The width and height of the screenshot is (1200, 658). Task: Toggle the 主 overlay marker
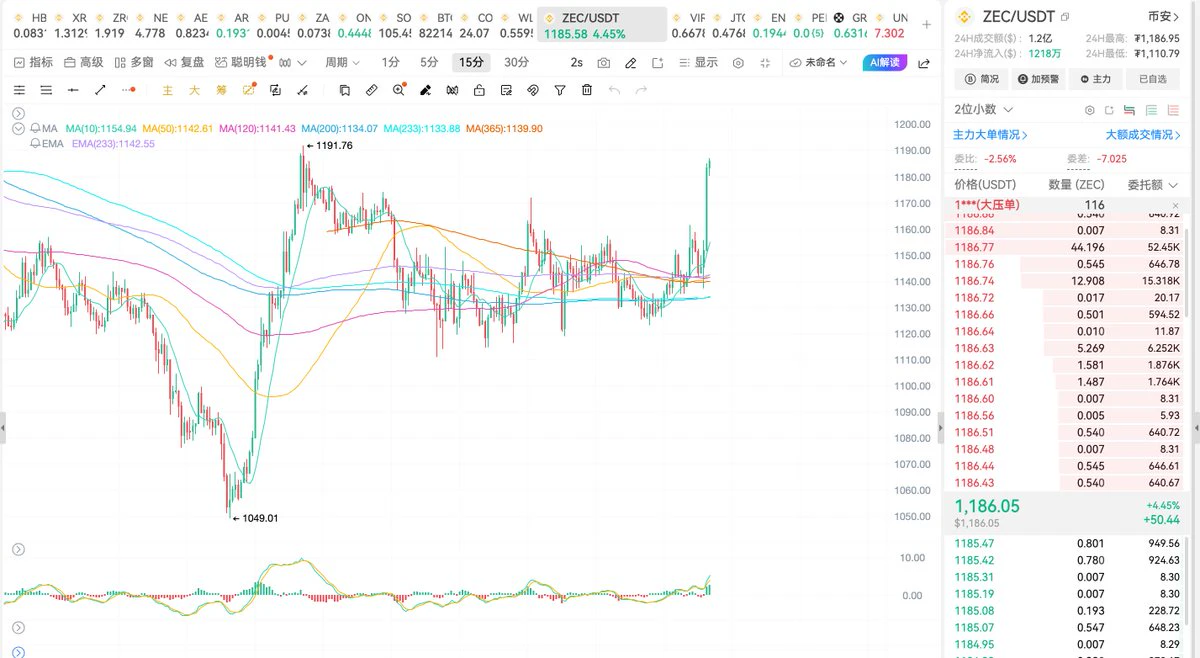167,90
